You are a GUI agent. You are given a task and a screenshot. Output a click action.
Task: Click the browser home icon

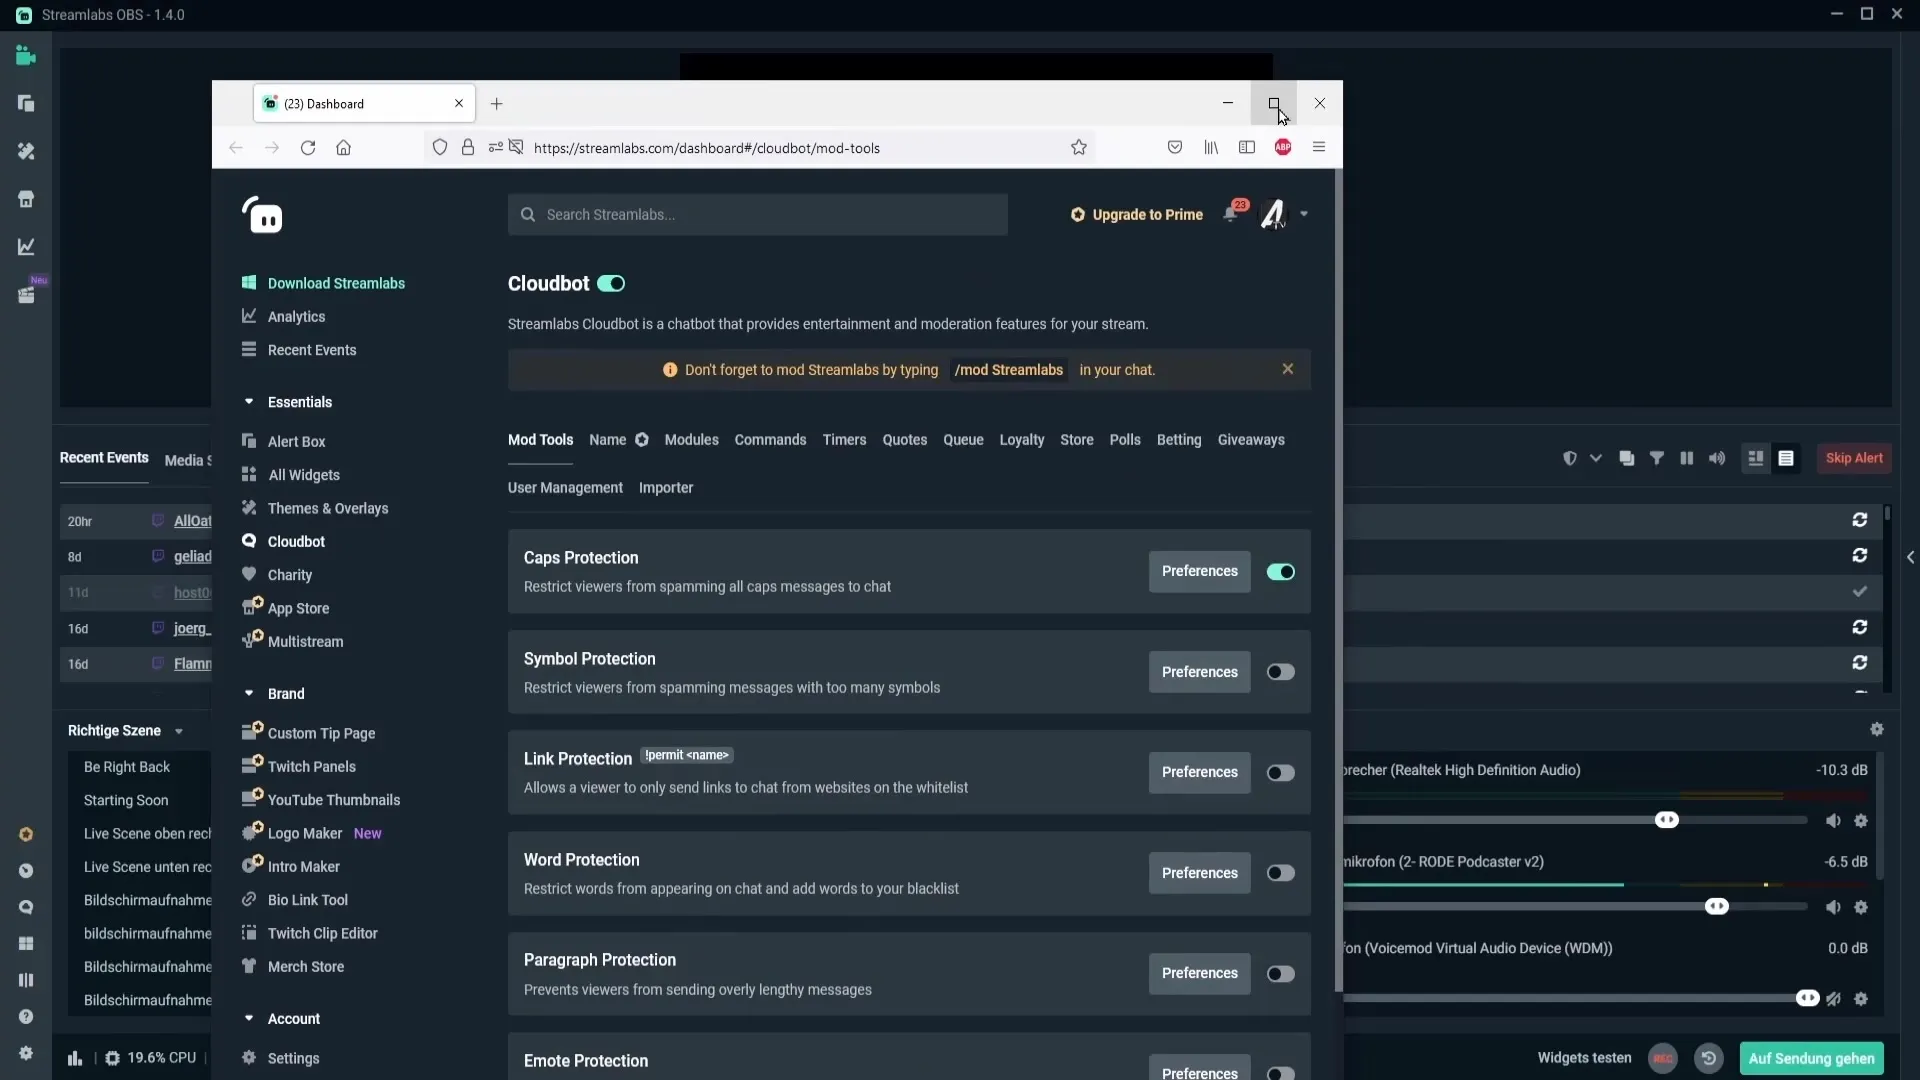(343, 148)
